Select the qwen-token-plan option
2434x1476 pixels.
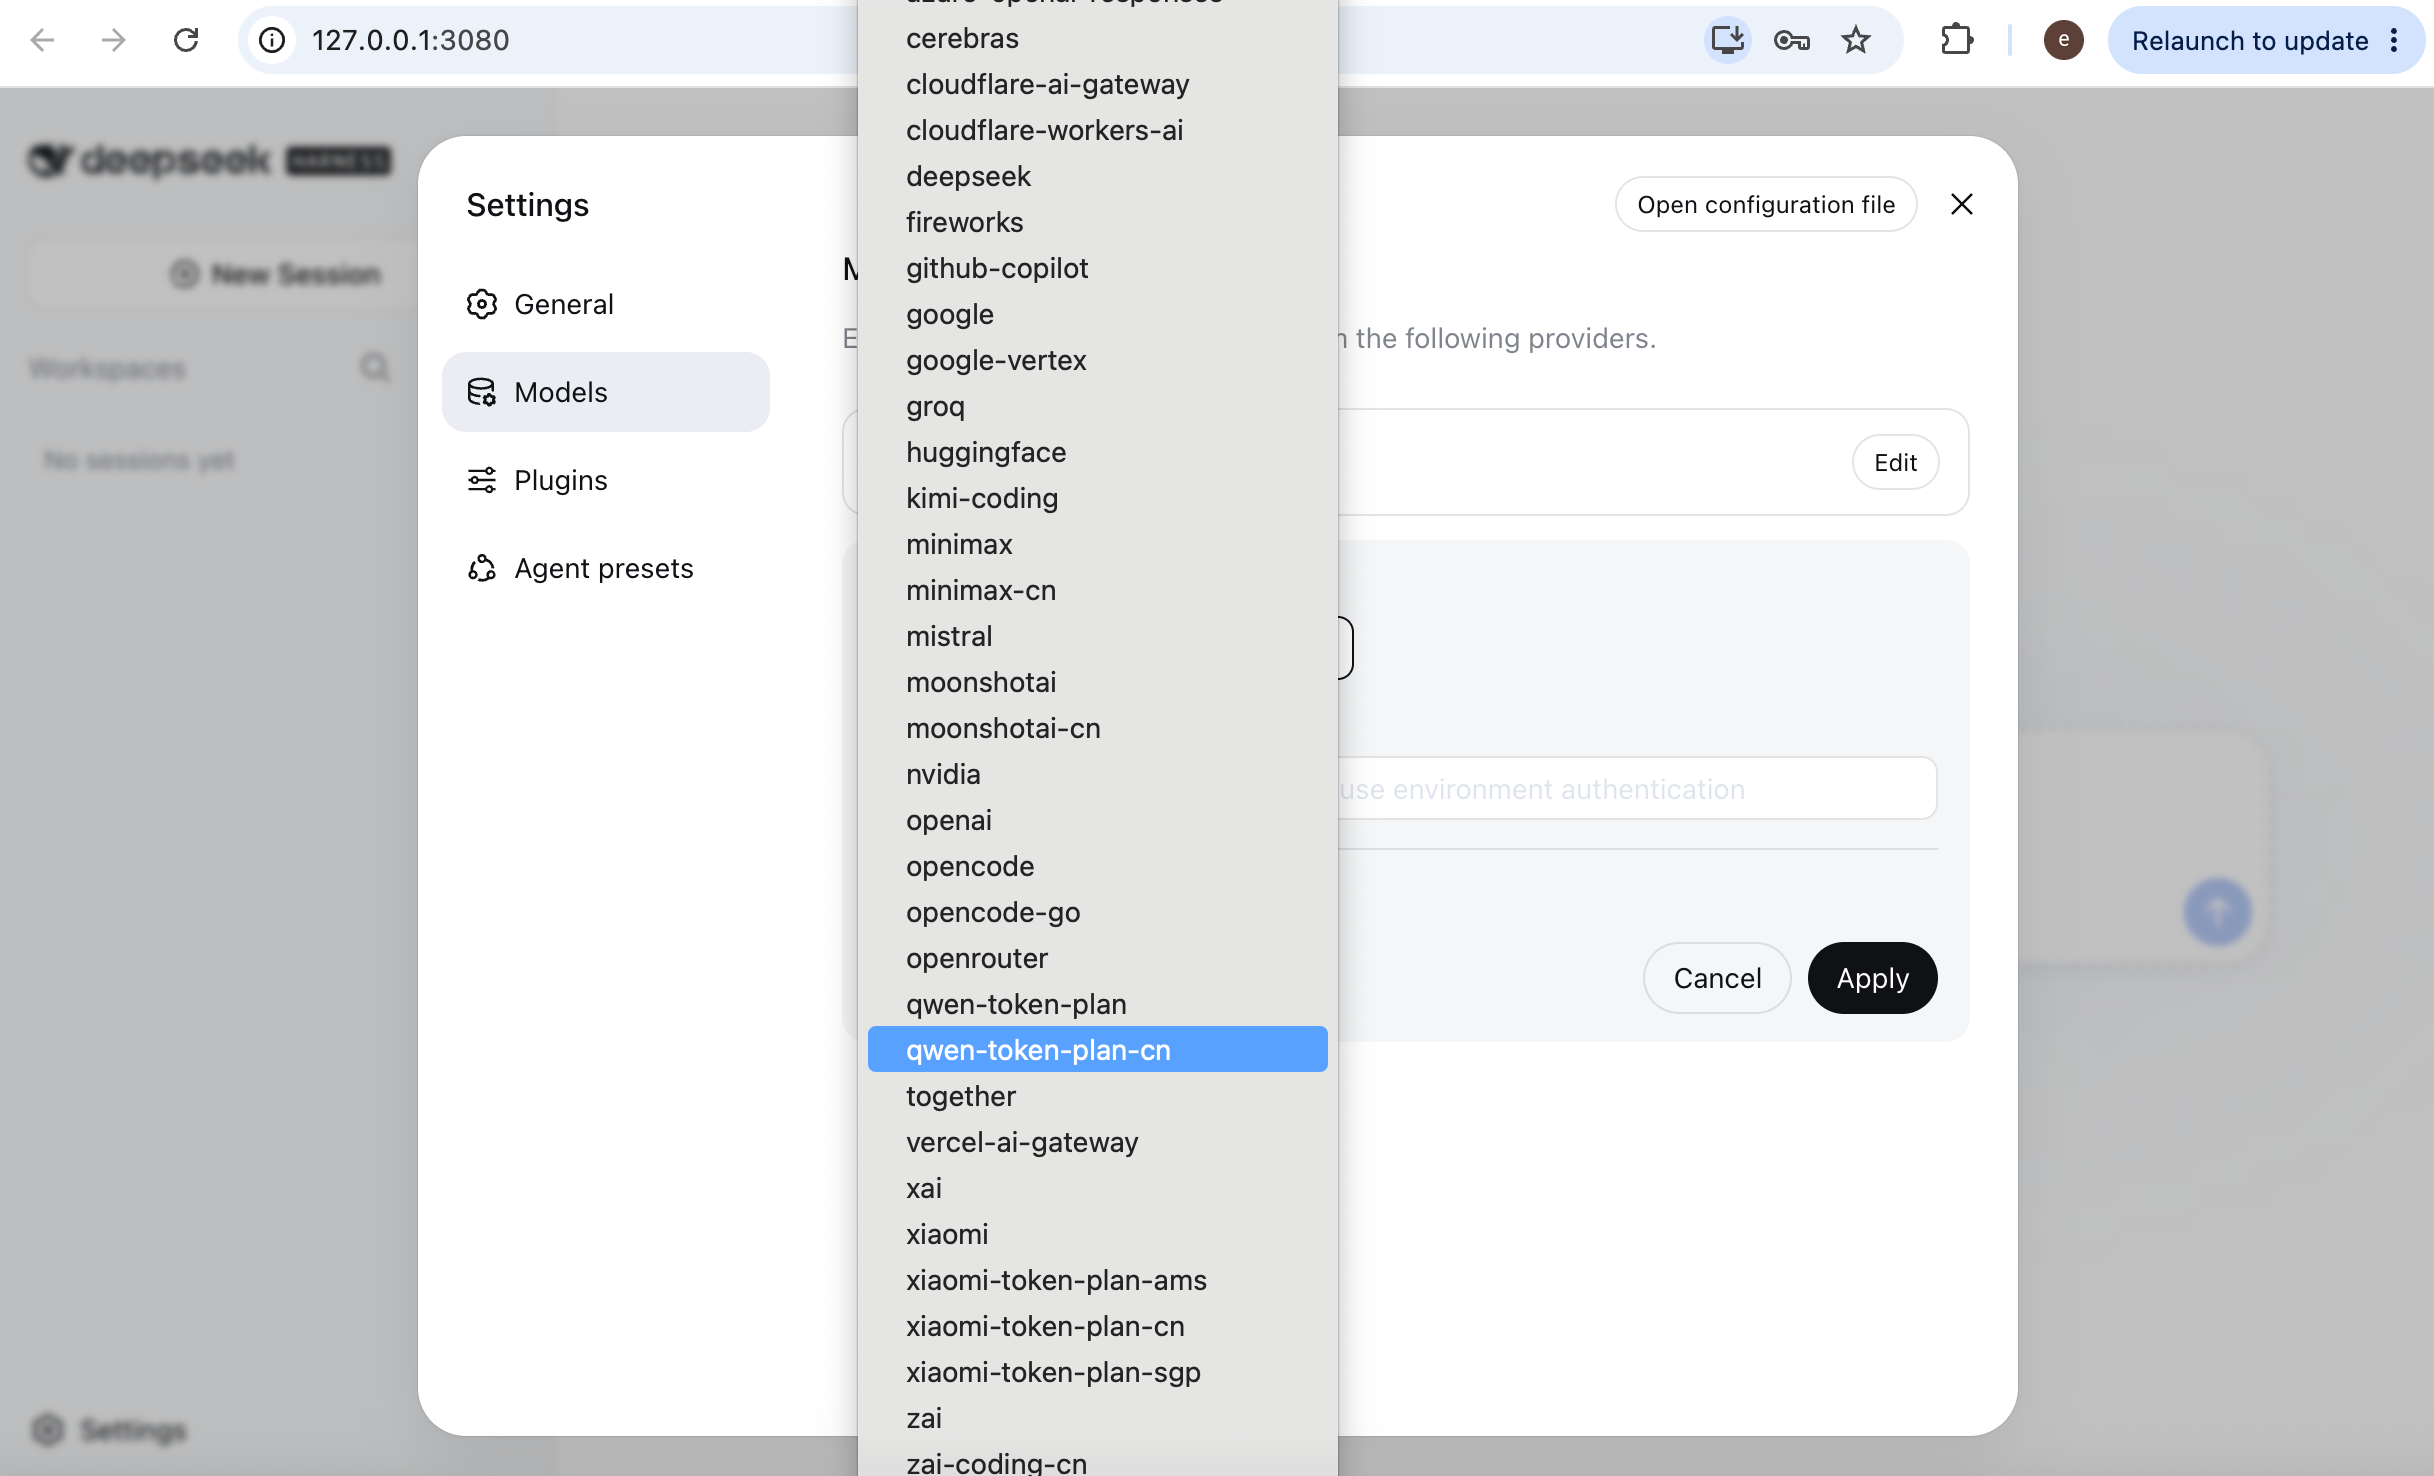1098,1004
